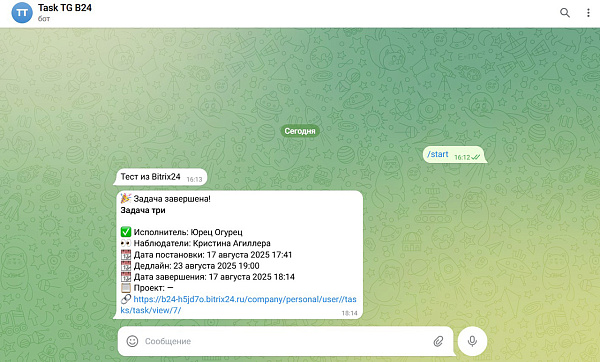Open the emoji picker smiley icon

click(132, 341)
